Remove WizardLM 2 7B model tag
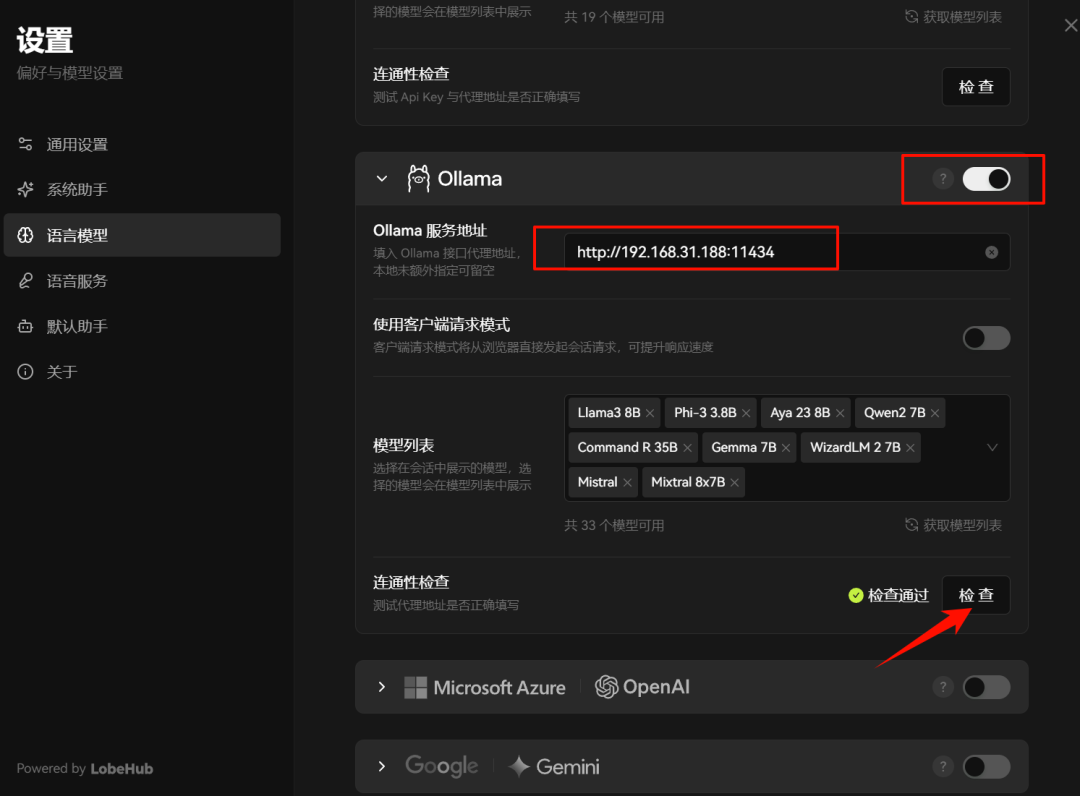The width and height of the screenshot is (1080, 796). 911,448
